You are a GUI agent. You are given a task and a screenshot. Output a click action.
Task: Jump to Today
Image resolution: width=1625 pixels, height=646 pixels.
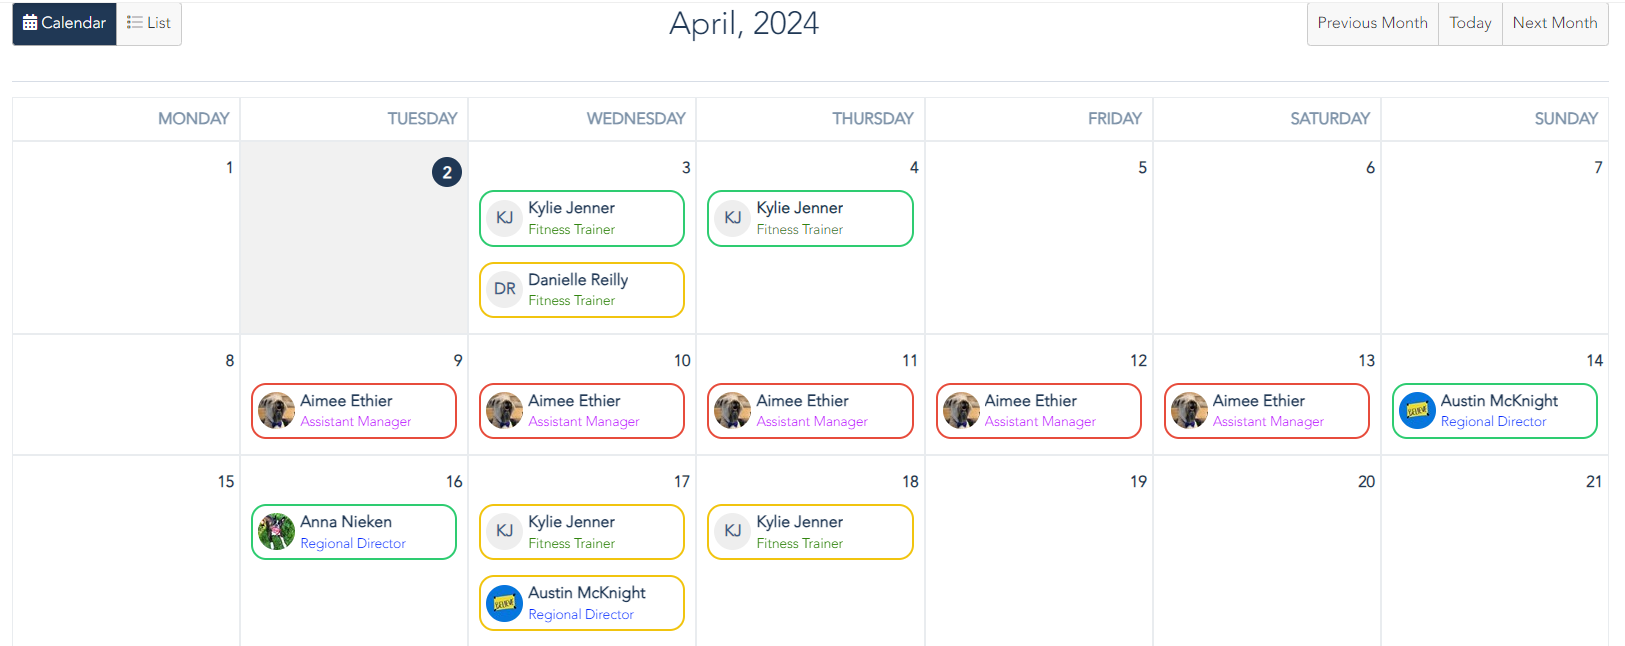(1470, 23)
